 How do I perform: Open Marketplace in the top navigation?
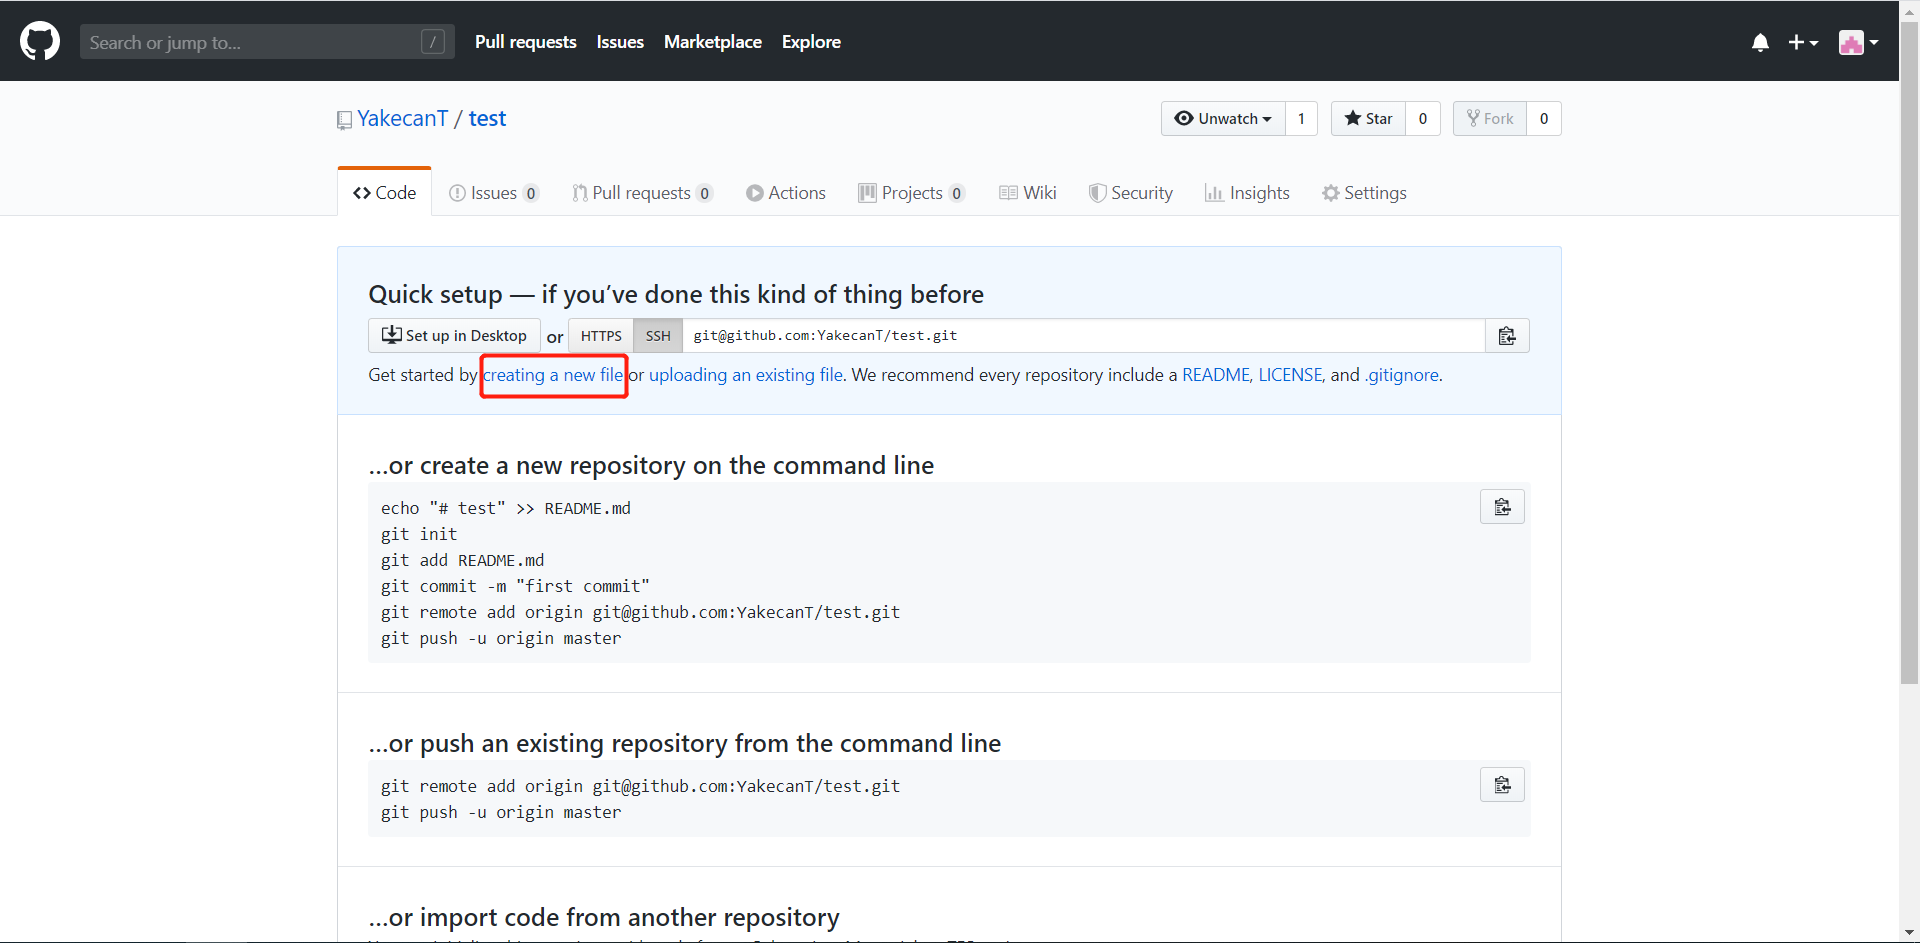(713, 42)
